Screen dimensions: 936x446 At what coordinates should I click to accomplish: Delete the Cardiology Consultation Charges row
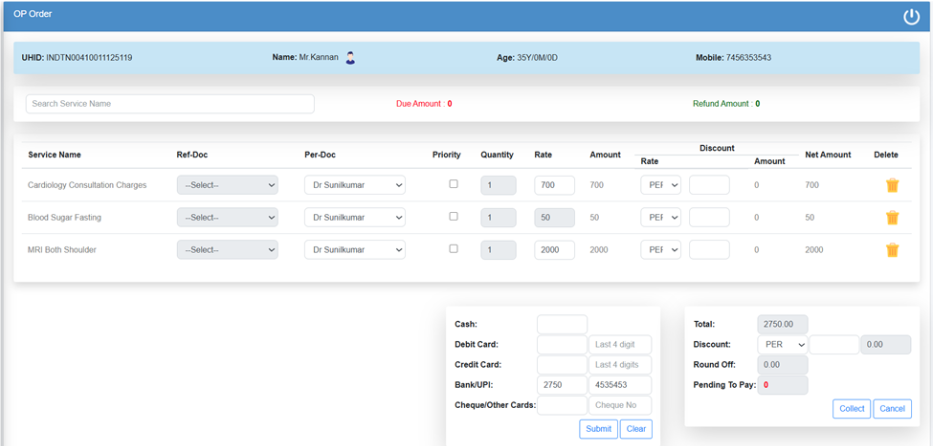pos(892,185)
